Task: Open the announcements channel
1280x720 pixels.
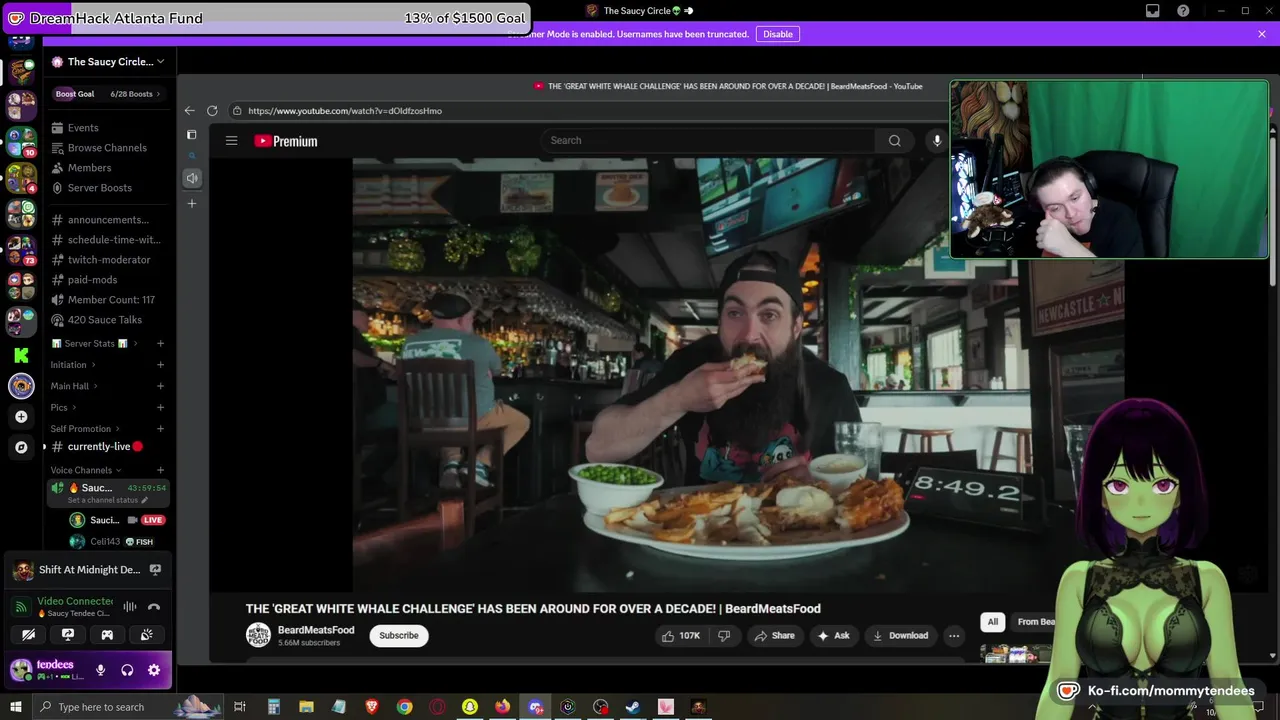Action: coord(108,220)
